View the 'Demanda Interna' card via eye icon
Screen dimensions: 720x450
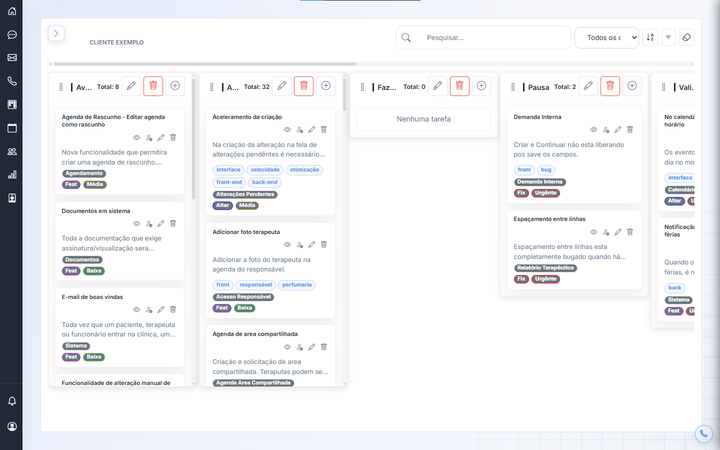(x=593, y=130)
